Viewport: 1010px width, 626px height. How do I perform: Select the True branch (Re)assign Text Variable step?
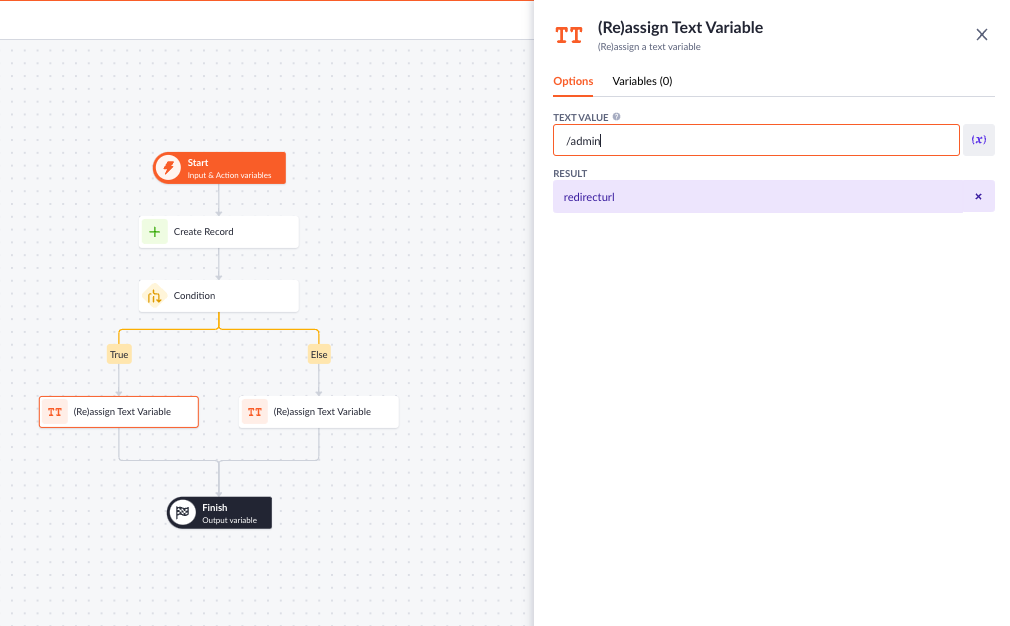[x=119, y=412]
